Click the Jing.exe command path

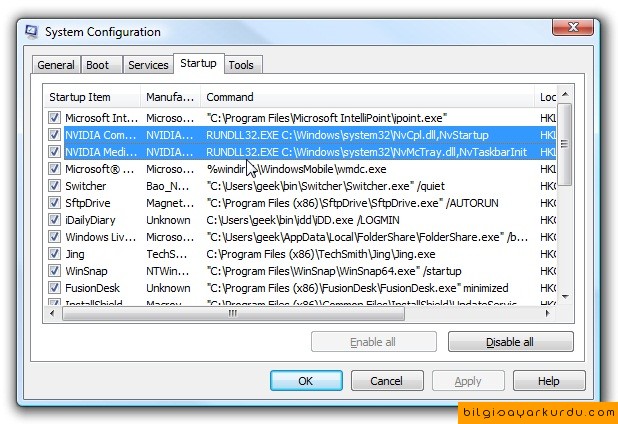pos(320,254)
